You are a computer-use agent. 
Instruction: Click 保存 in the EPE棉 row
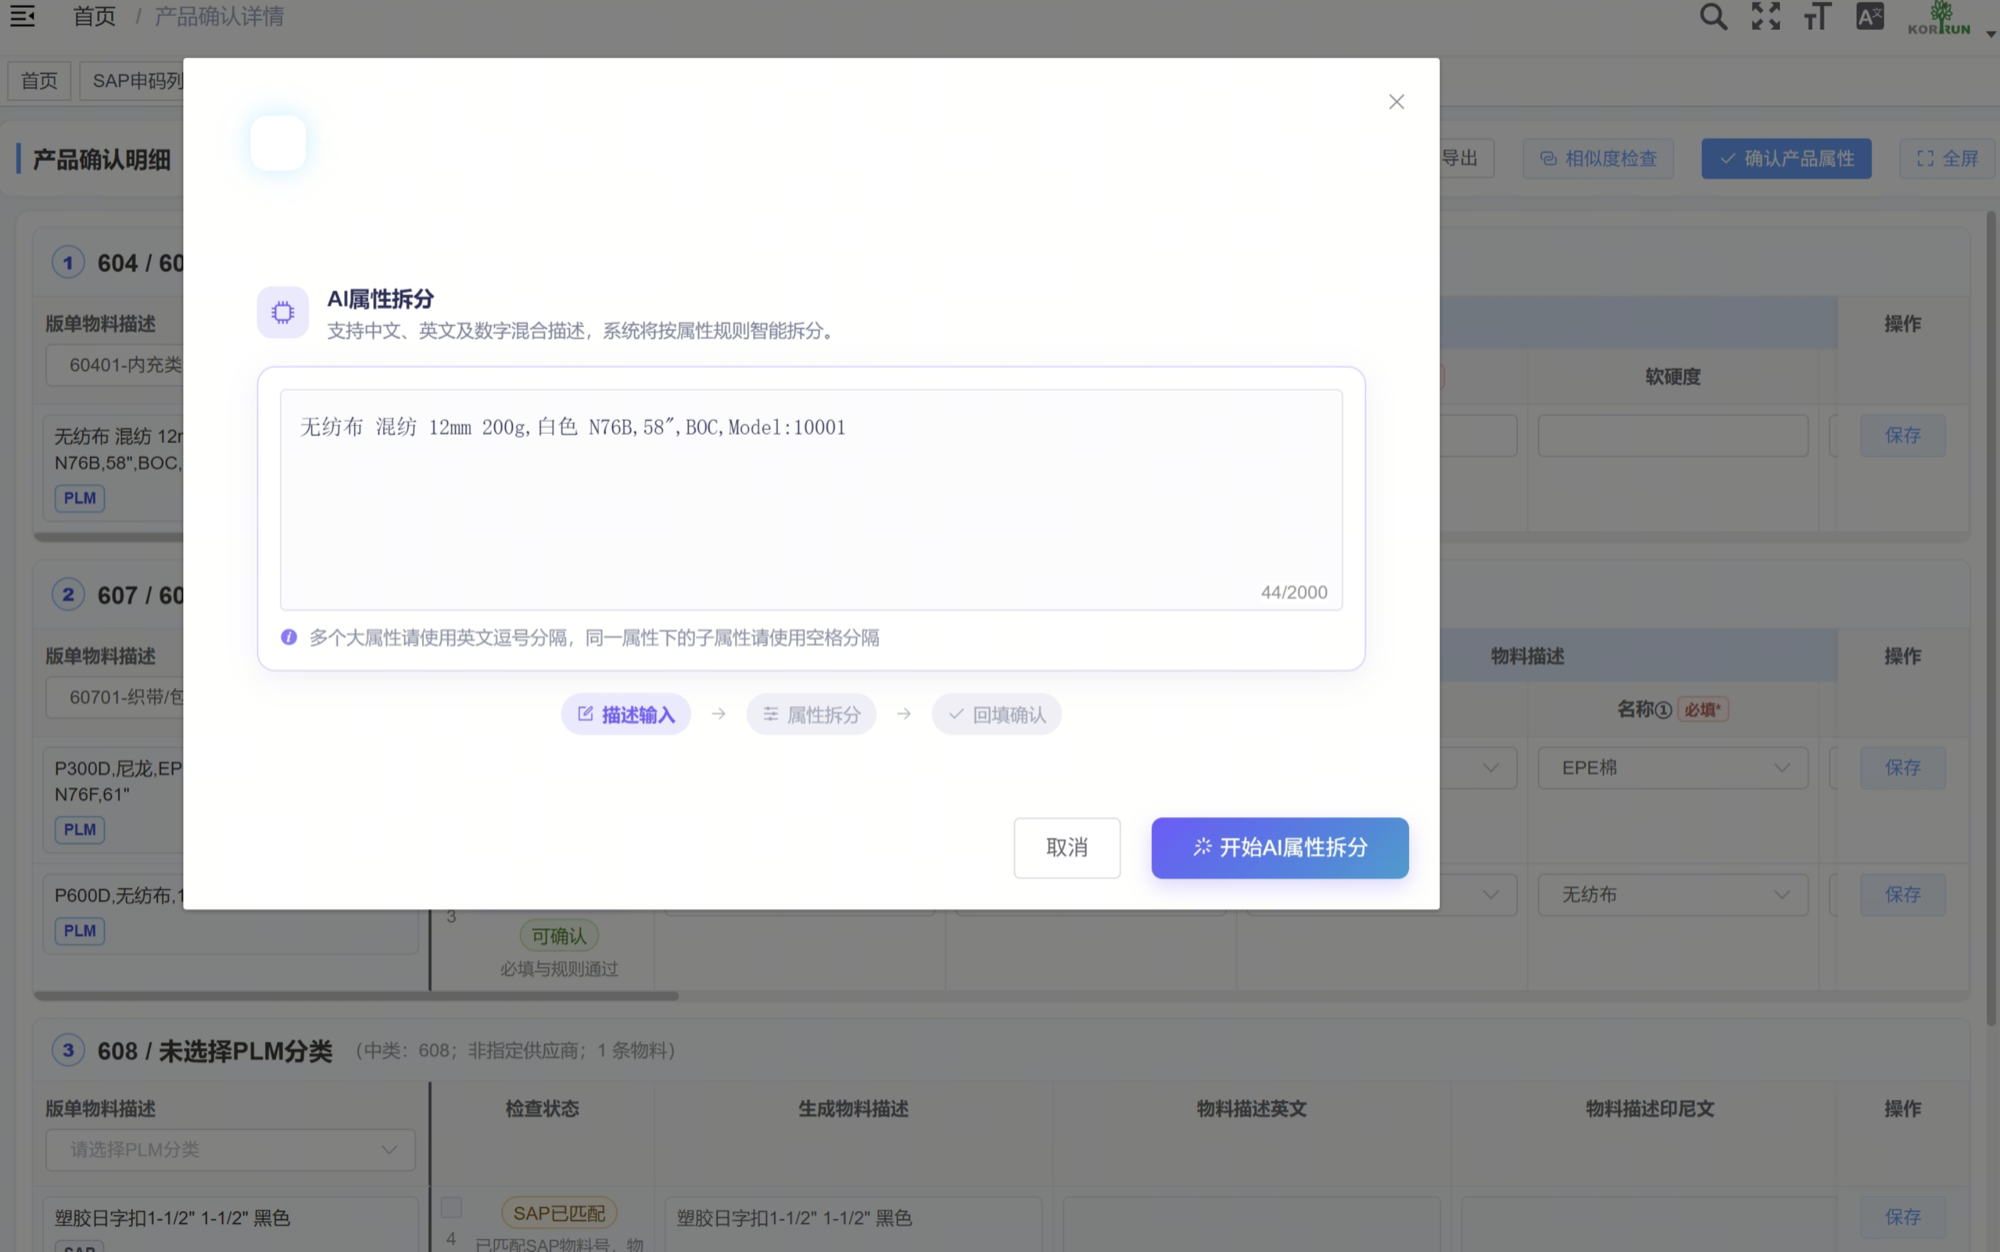click(1903, 768)
